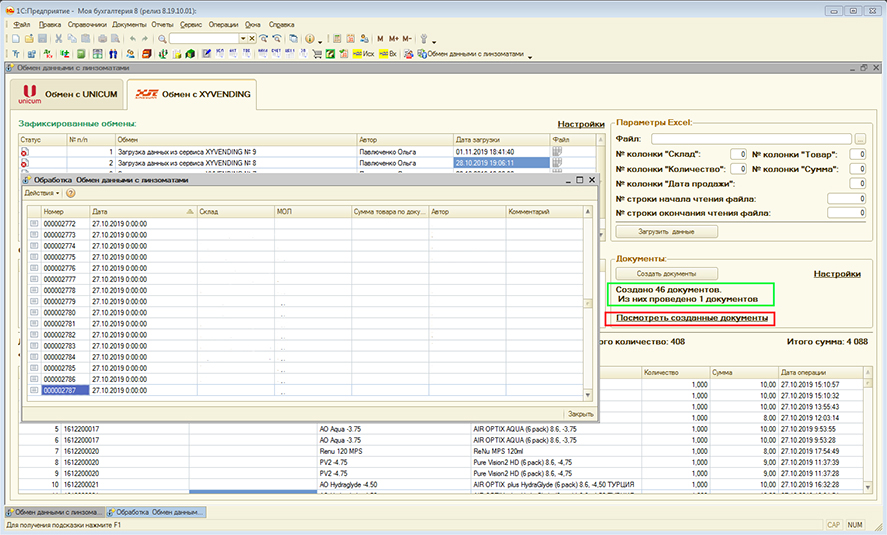
Task: Click the status icon of exchange row 2
Action: [x=25, y=162]
